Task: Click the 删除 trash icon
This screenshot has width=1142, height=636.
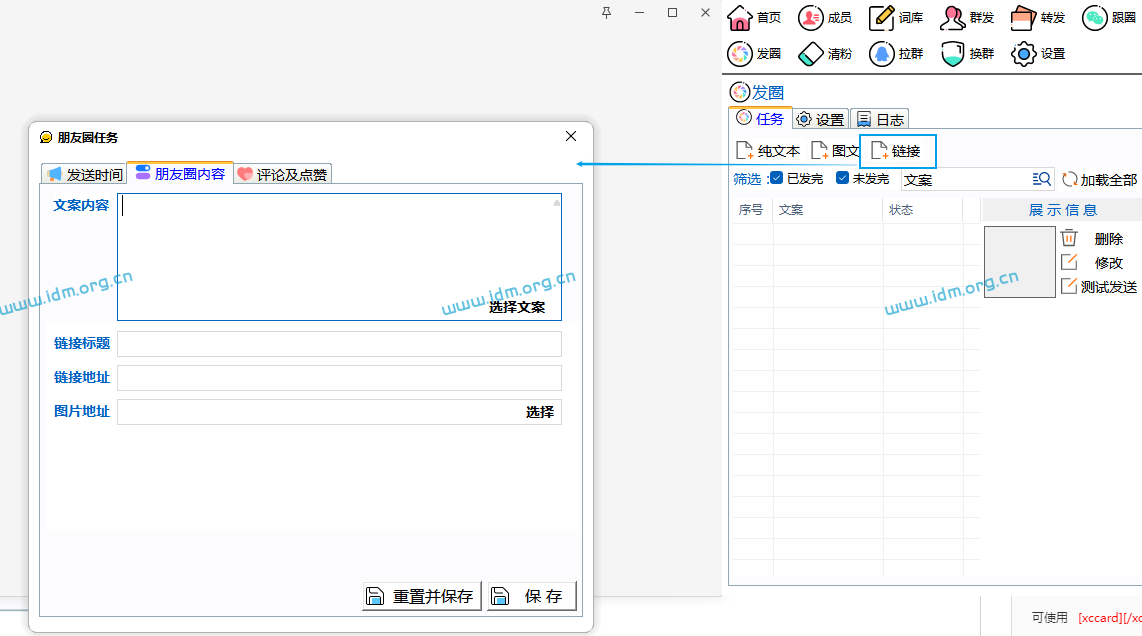Action: point(1068,237)
